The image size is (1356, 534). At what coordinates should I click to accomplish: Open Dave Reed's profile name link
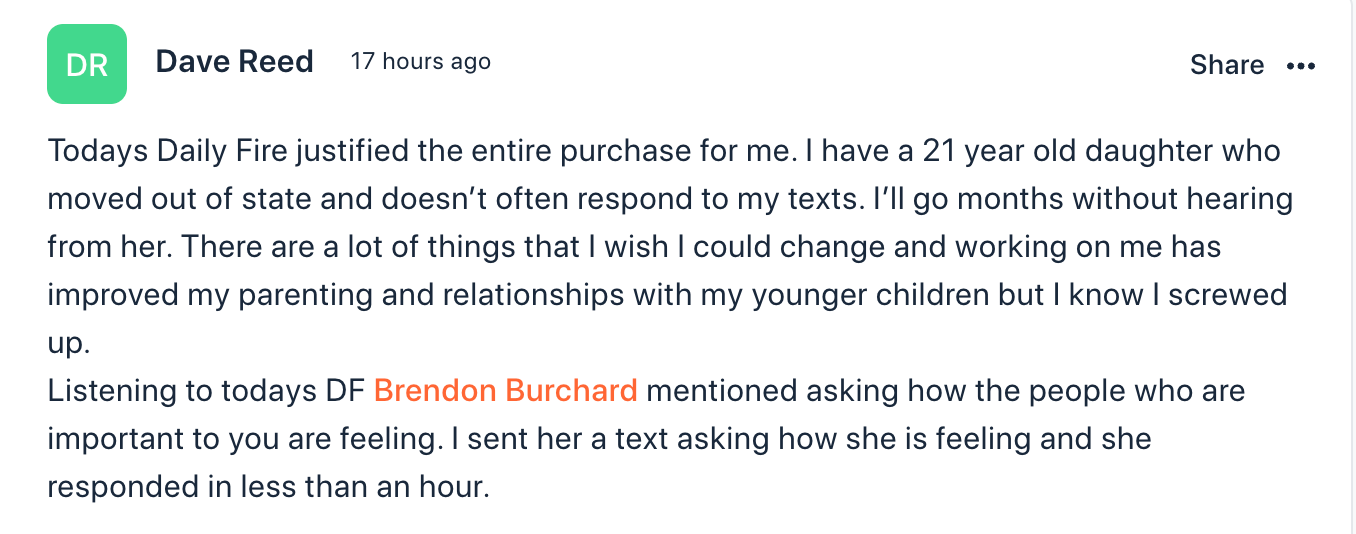(x=235, y=62)
